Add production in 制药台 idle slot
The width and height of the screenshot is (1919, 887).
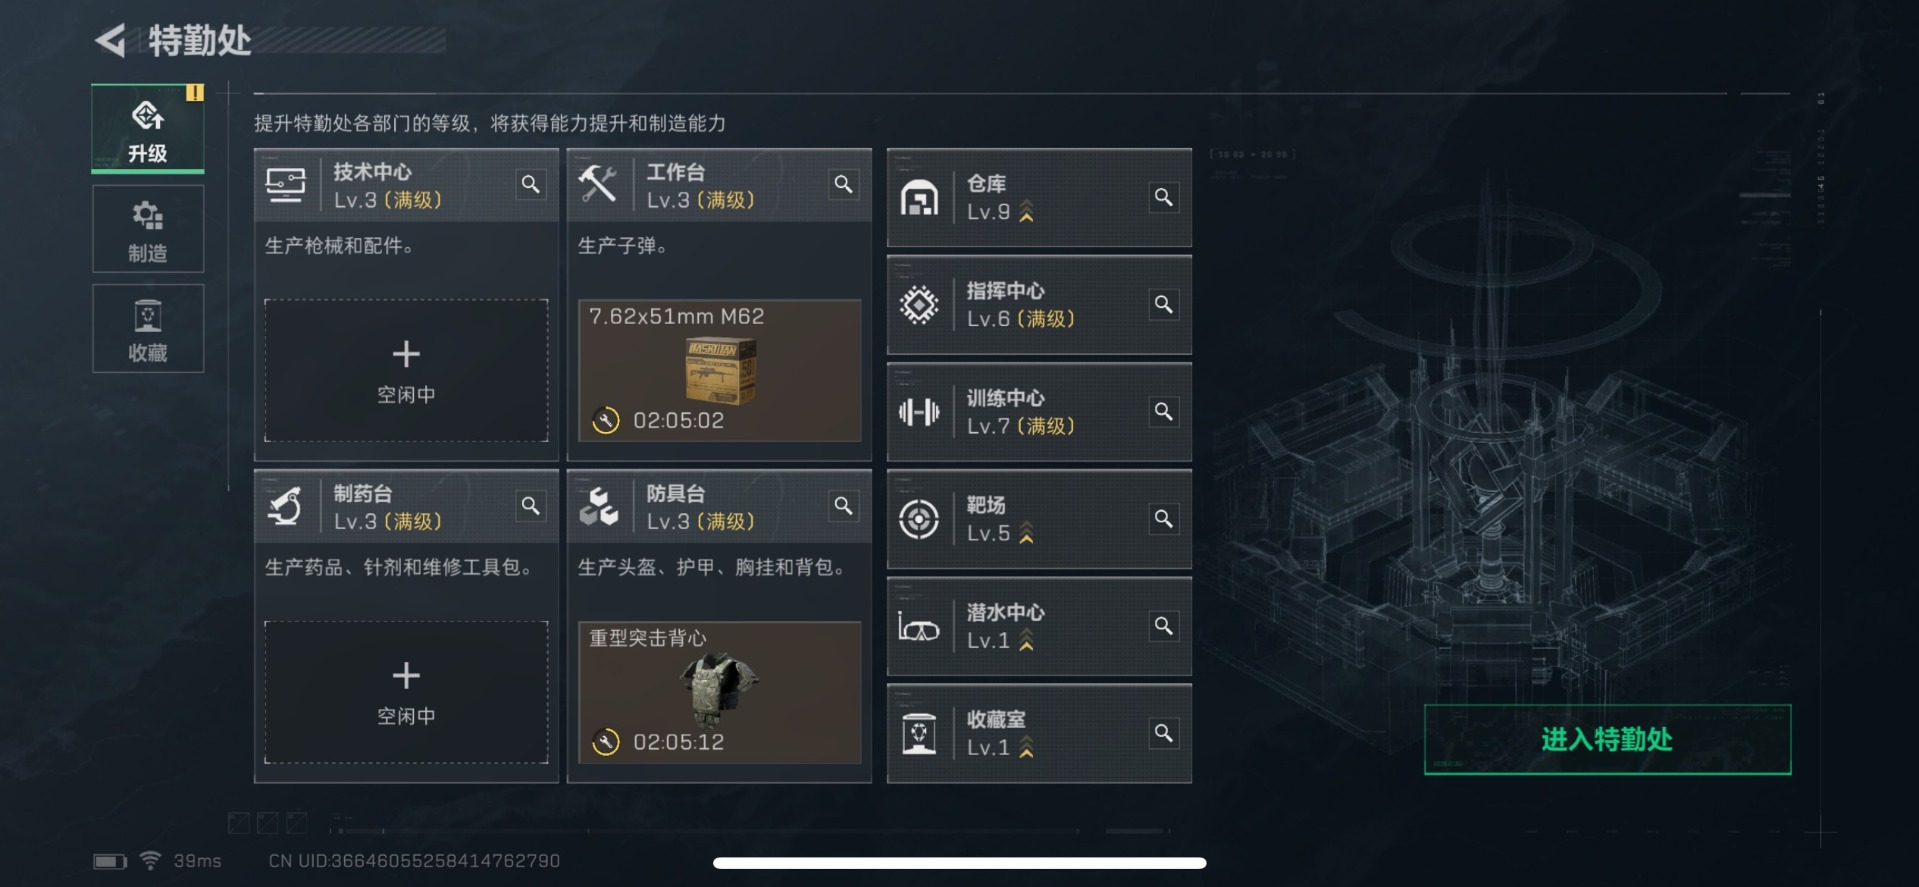(406, 692)
